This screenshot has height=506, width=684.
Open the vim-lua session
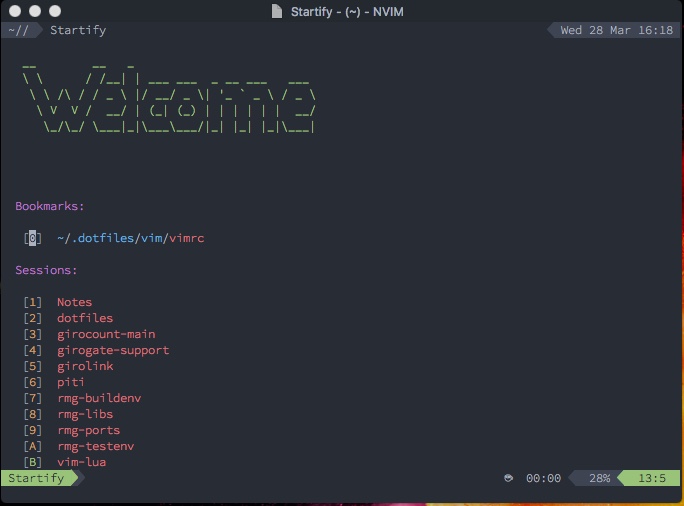click(82, 462)
